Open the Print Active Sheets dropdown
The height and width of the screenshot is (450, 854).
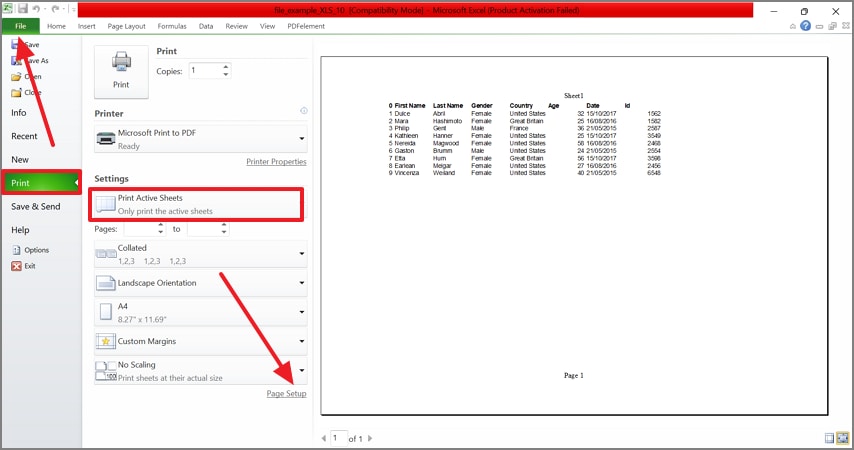point(196,204)
